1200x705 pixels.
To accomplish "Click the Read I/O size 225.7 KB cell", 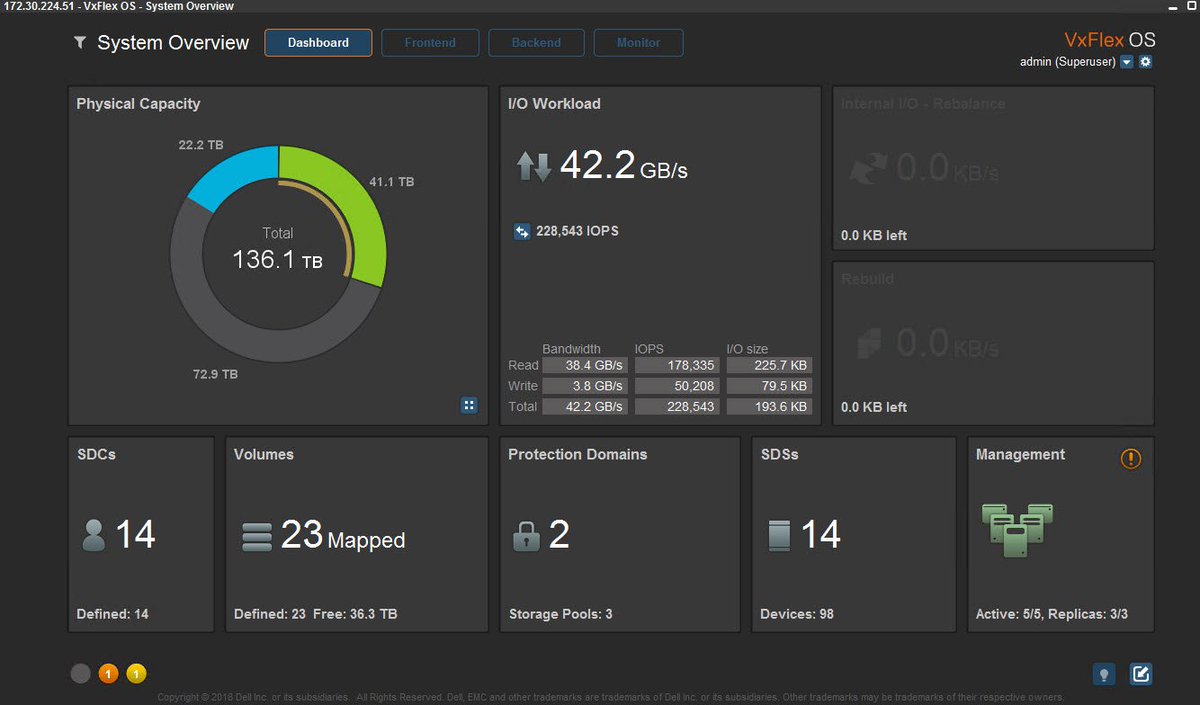I will click(x=769, y=366).
